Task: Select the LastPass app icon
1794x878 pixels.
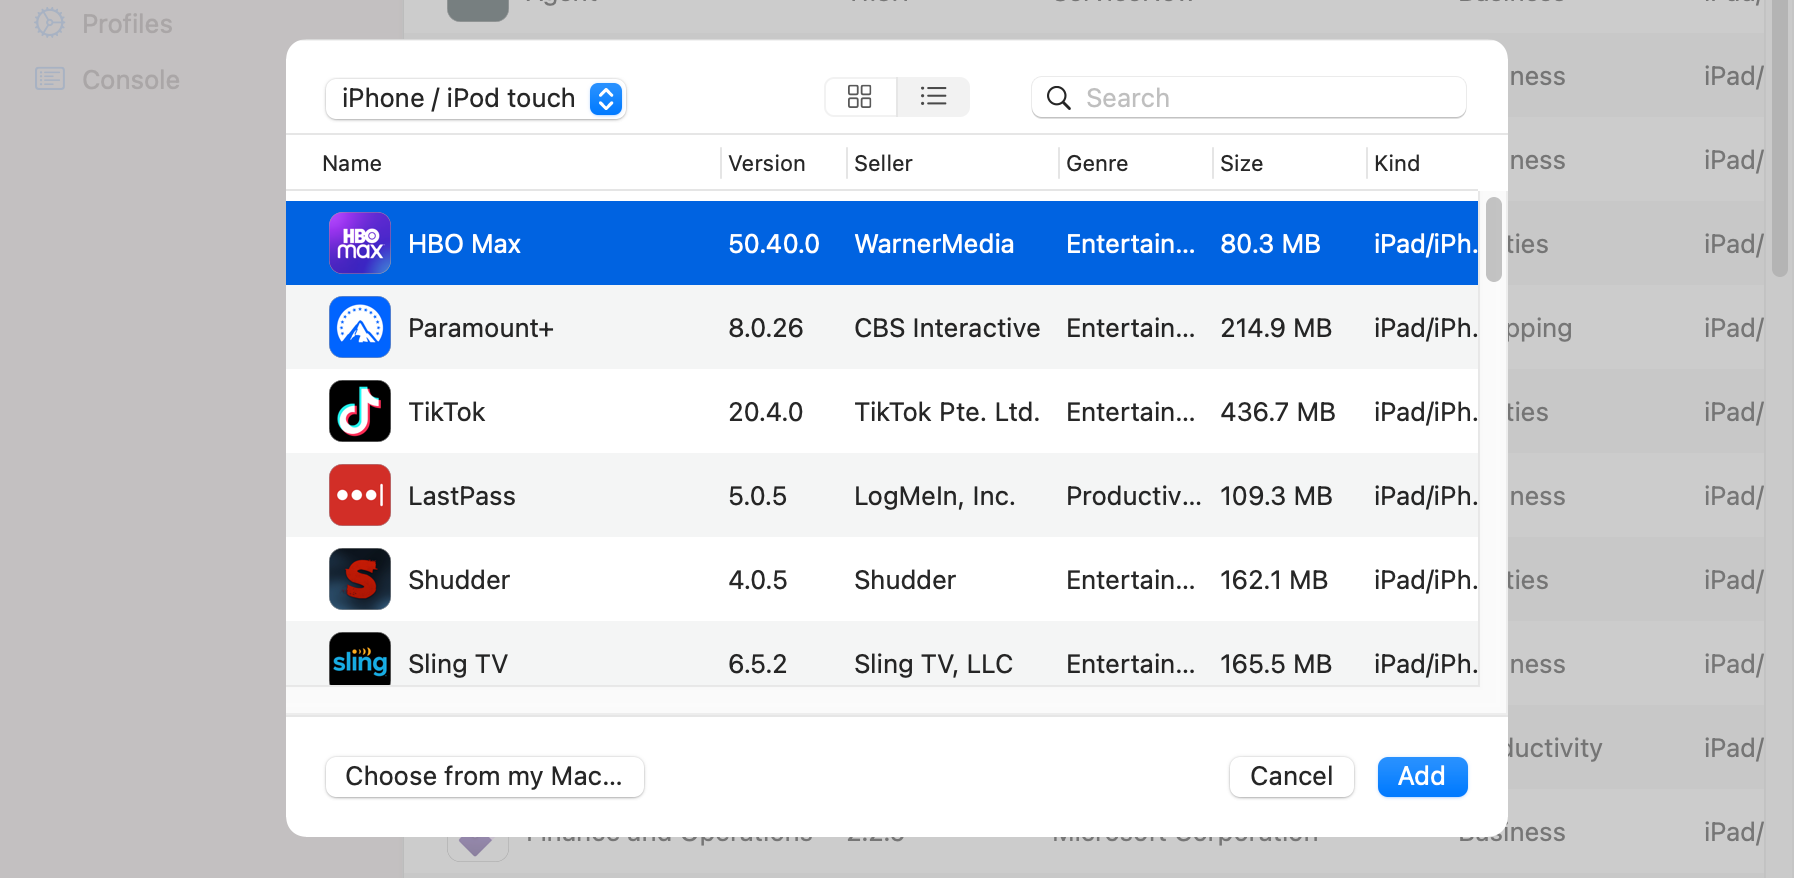Action: point(360,495)
